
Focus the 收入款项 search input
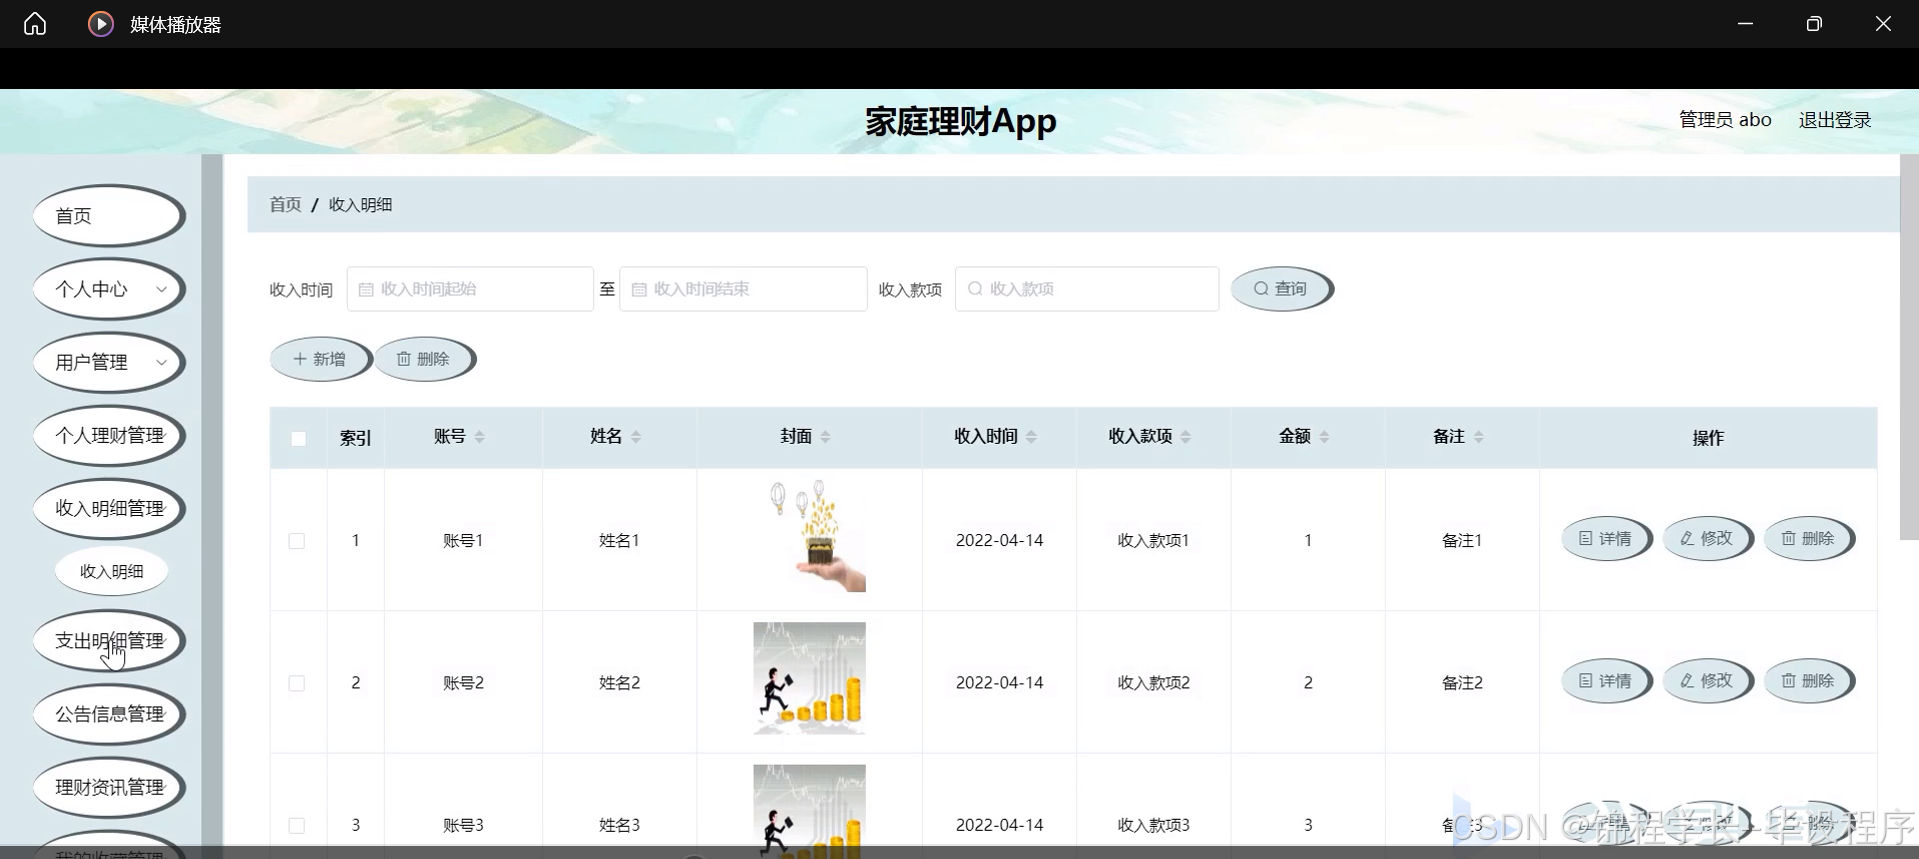1087,289
